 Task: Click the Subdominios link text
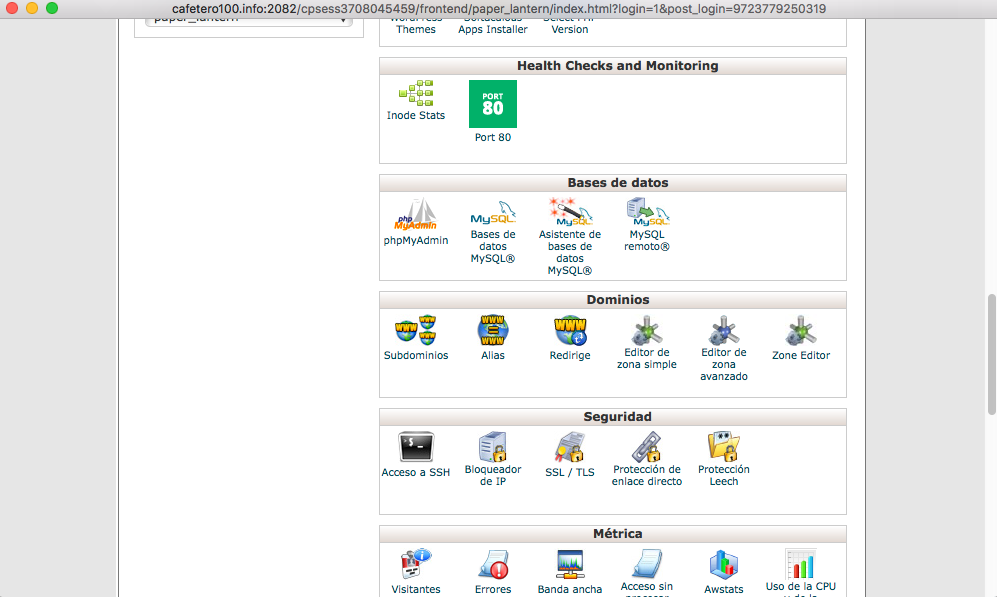(416, 355)
